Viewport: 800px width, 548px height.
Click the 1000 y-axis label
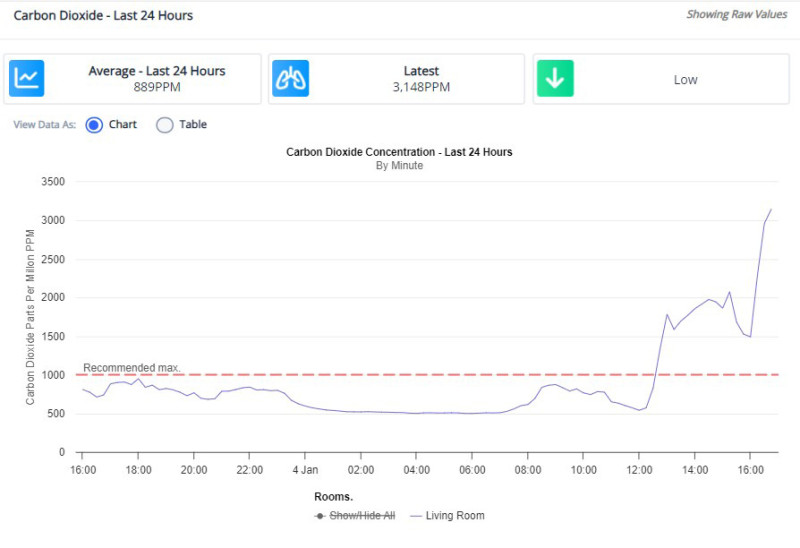pyautogui.click(x=53, y=375)
